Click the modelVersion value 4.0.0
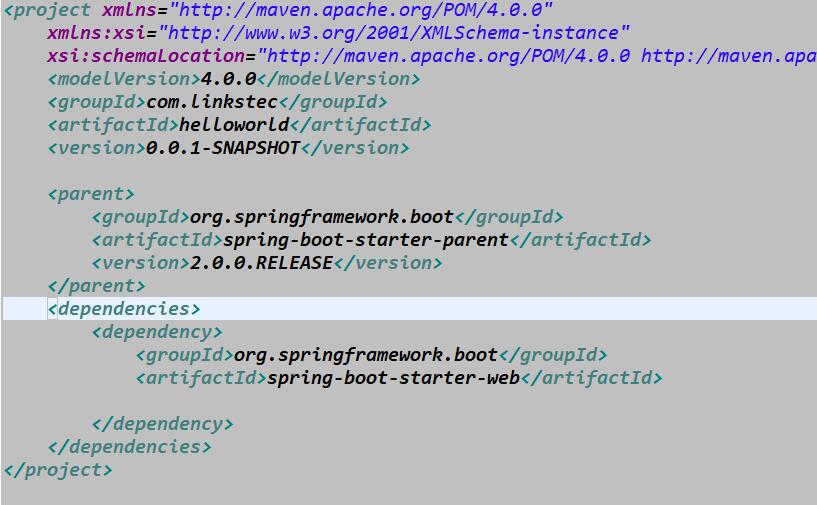This screenshot has width=817, height=505. [228, 79]
